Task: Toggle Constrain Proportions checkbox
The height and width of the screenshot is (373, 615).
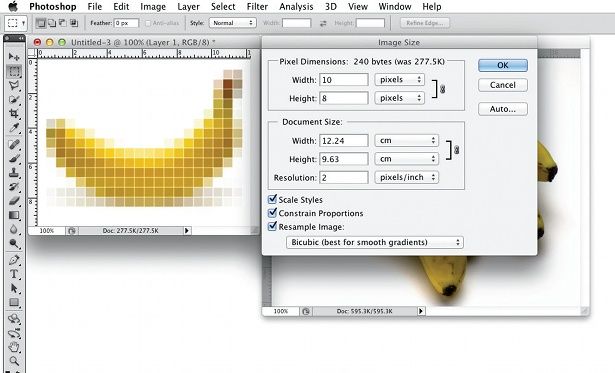Action: [272, 213]
